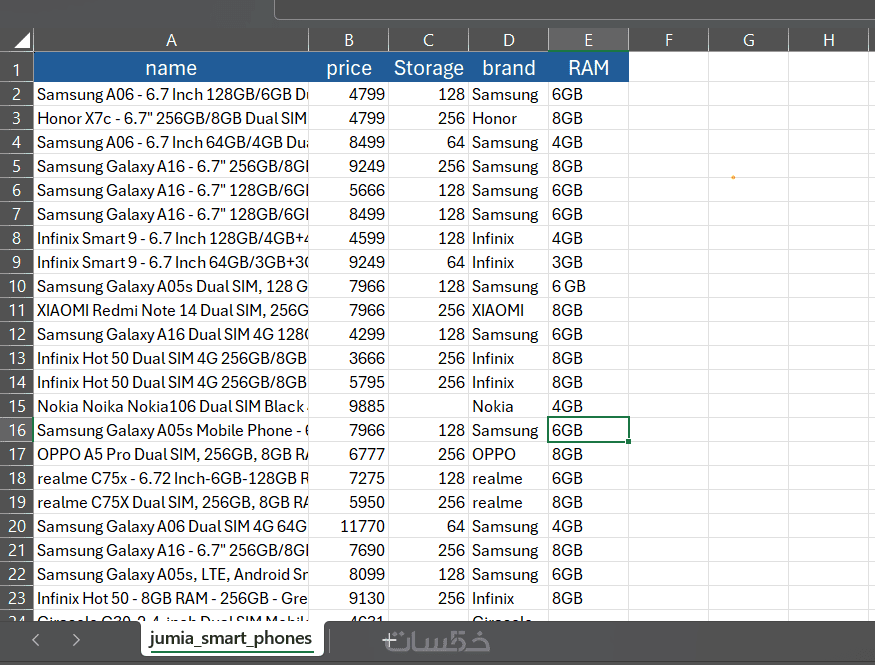
Task: Select column C header
Action: (x=429, y=40)
